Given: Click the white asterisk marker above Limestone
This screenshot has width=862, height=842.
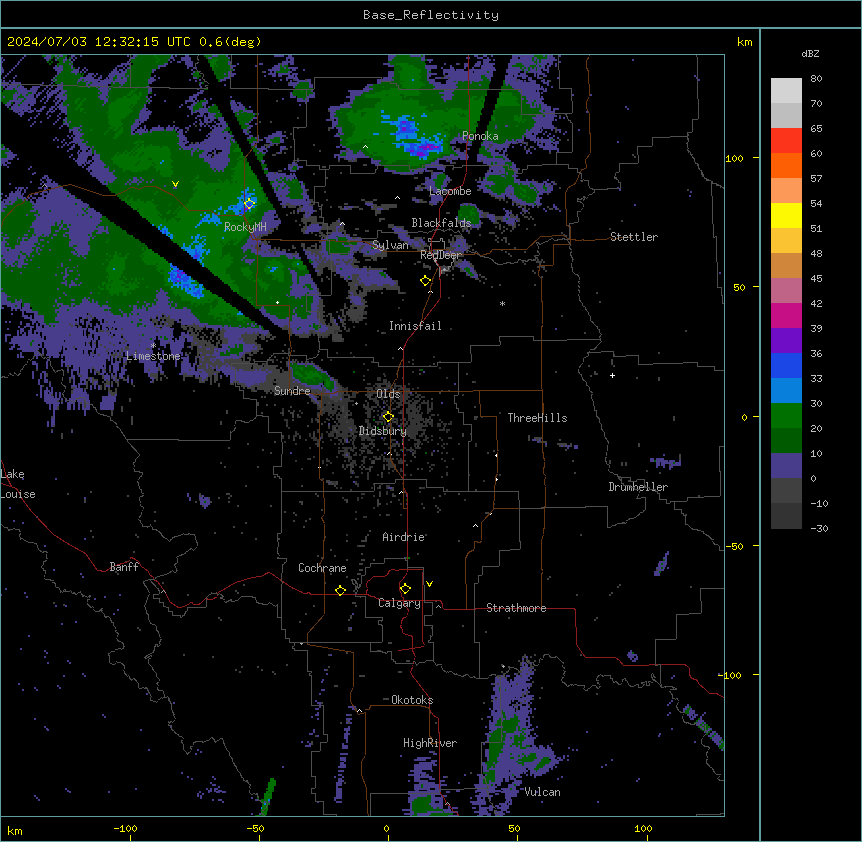Looking at the screenshot, I should pos(153,345).
